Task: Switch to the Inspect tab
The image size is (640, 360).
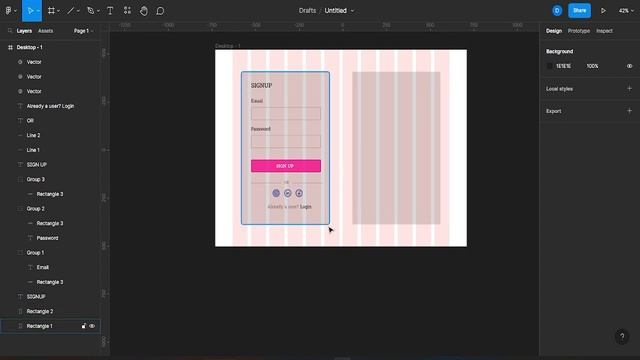Action: [x=604, y=31]
